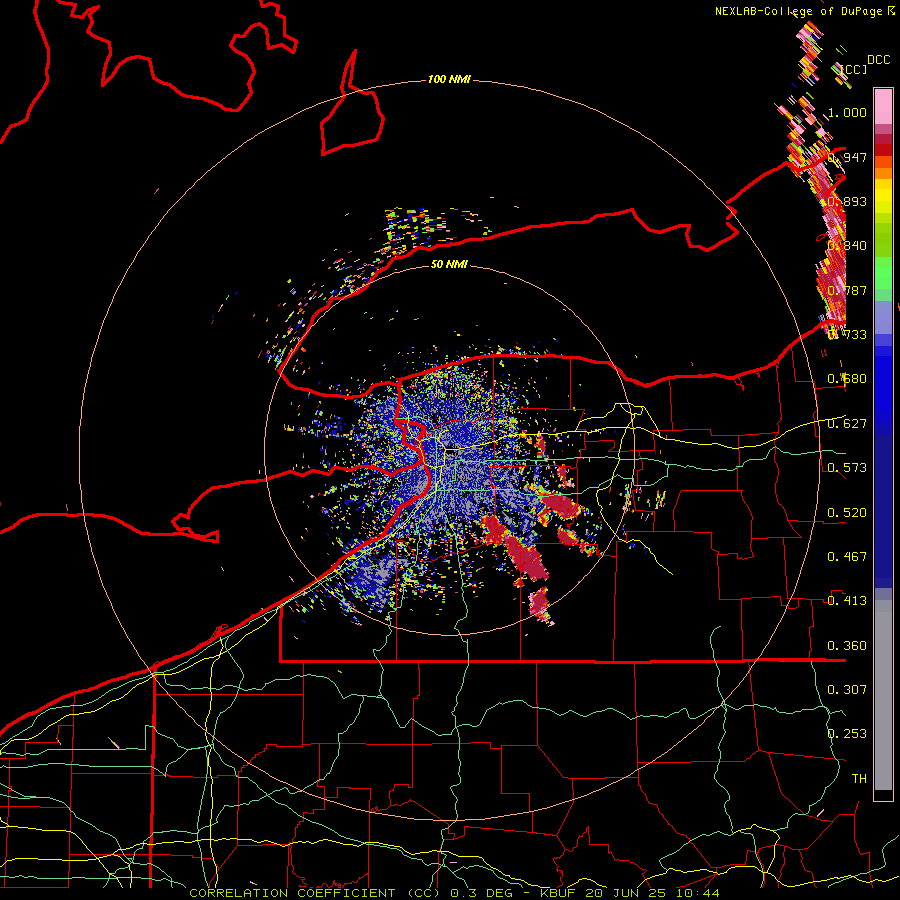This screenshot has height=900, width=900.
Task: Select the DCC product label above legend
Action: 878,60
